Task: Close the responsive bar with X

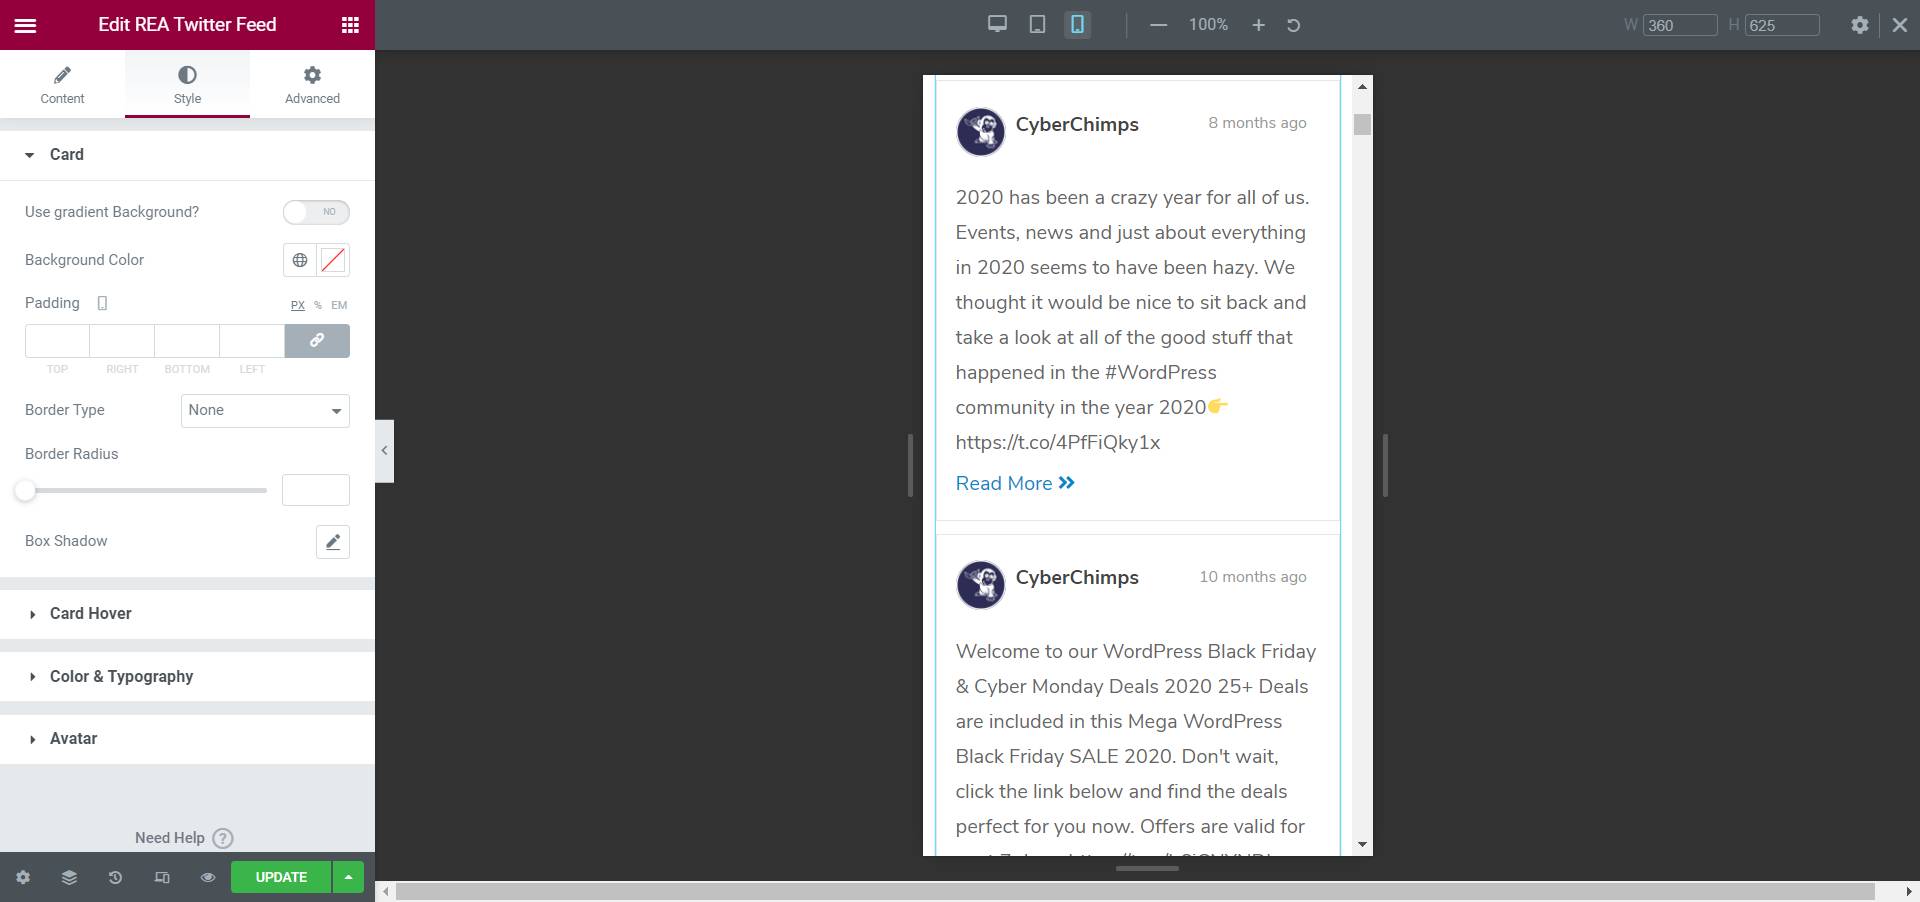Action: 1900,25
